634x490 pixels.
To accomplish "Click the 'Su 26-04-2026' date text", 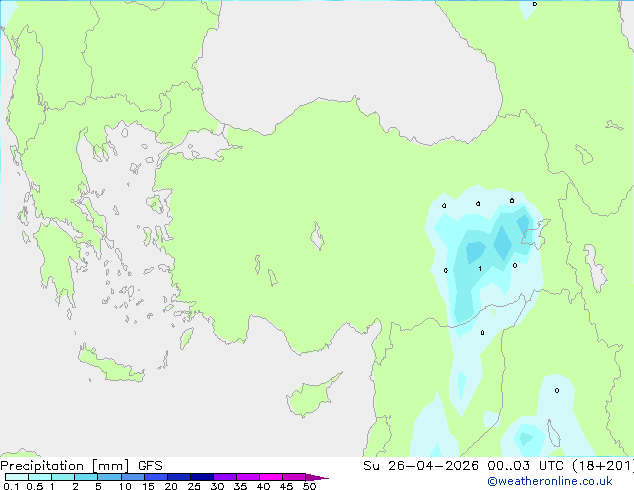I will coord(421,466).
